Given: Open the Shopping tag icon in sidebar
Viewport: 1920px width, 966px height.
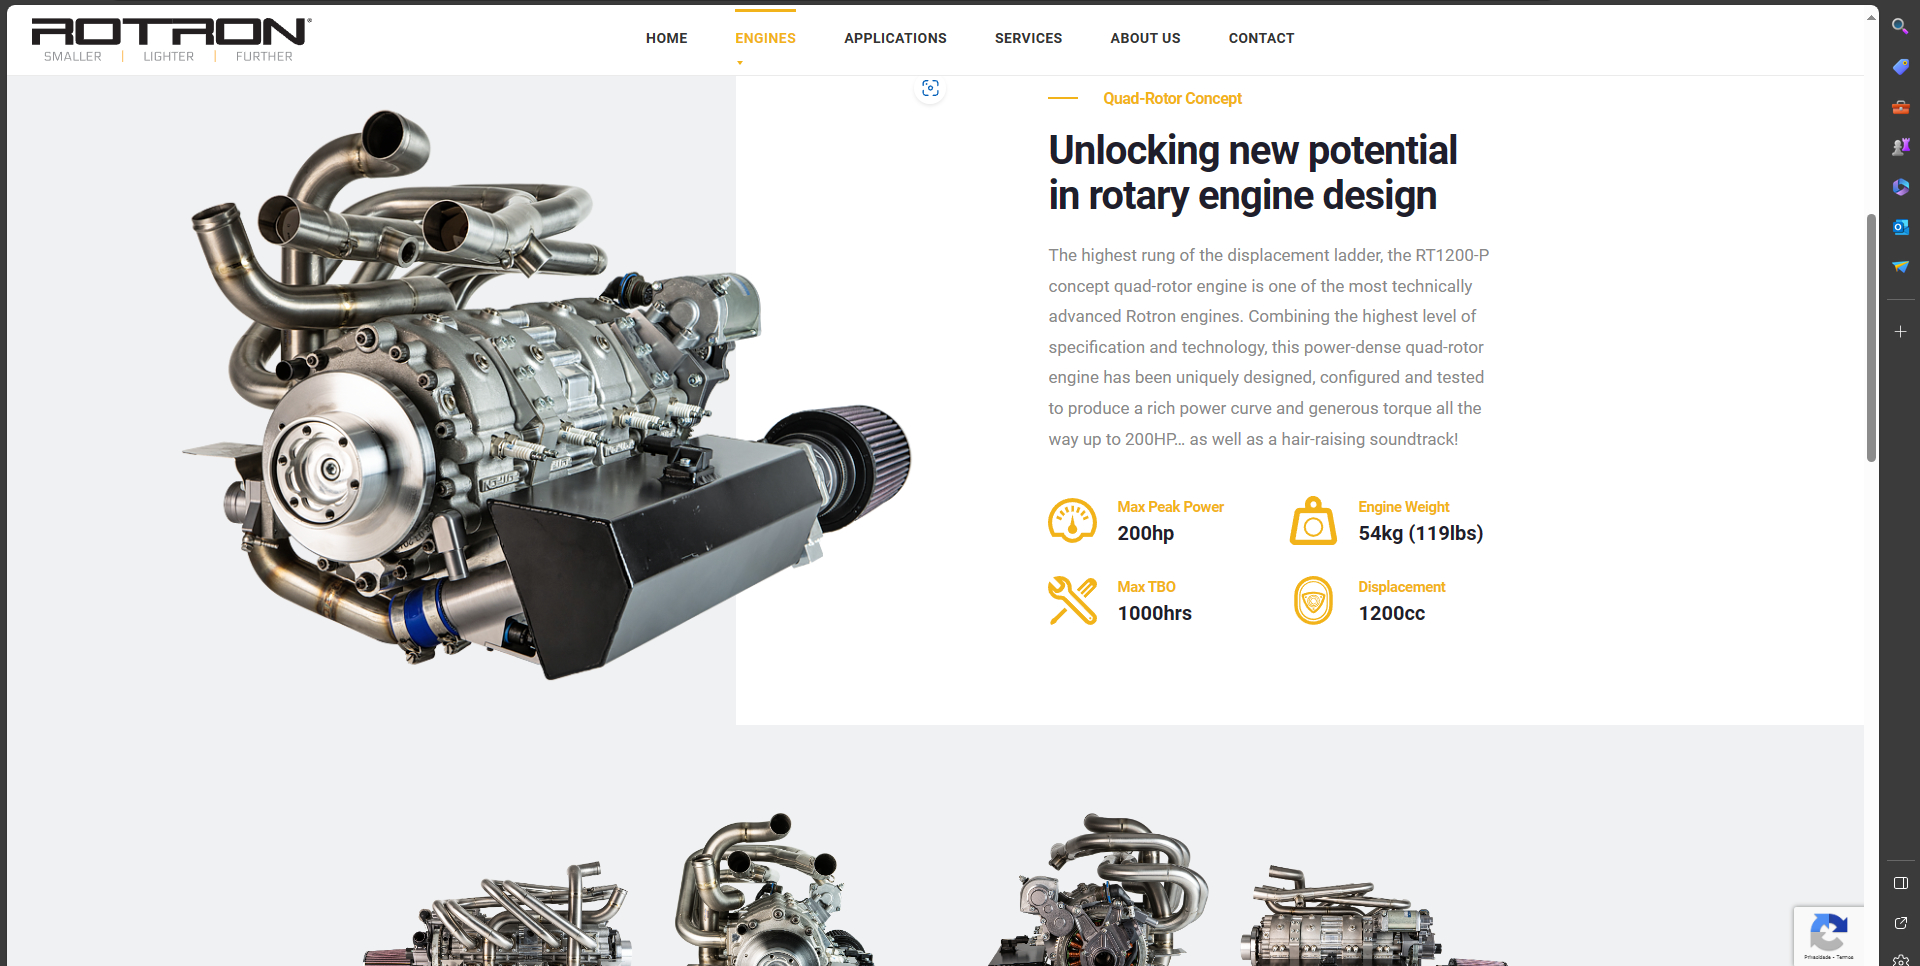Looking at the screenshot, I should 1900,66.
